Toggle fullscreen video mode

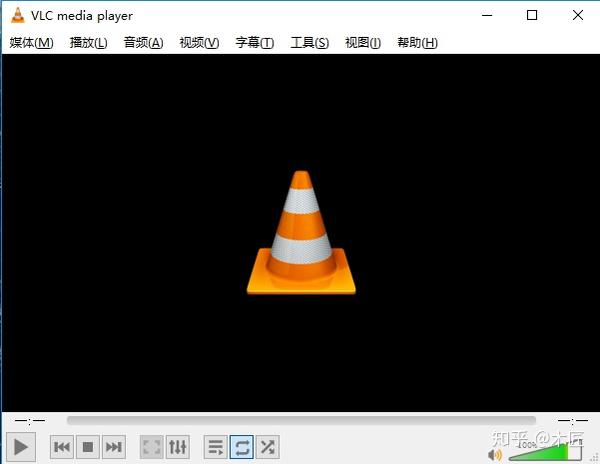[152, 447]
